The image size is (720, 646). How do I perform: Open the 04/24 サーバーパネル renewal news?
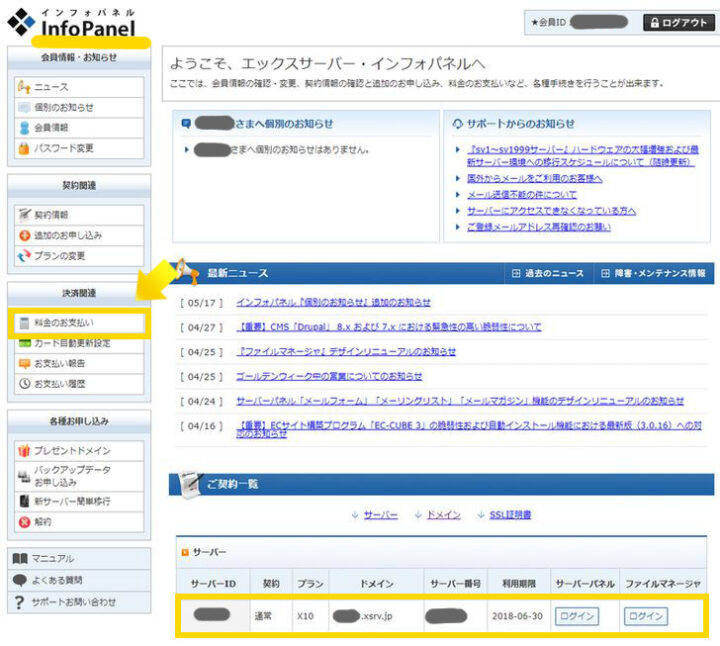point(460,401)
